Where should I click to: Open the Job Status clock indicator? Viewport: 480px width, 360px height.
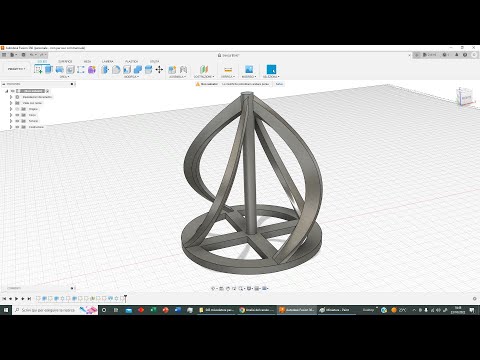[446, 55]
